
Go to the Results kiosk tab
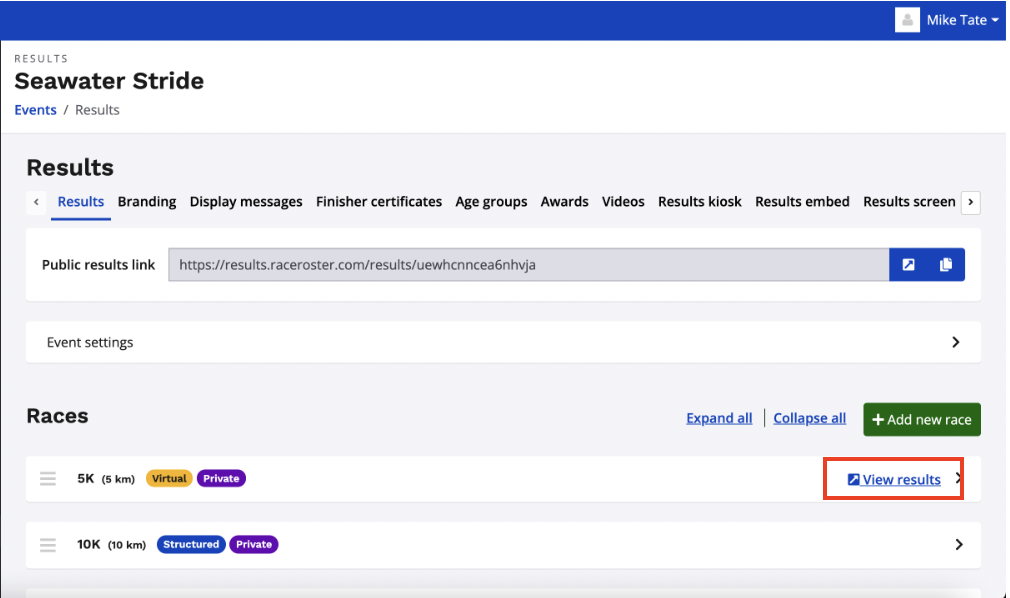pos(699,202)
